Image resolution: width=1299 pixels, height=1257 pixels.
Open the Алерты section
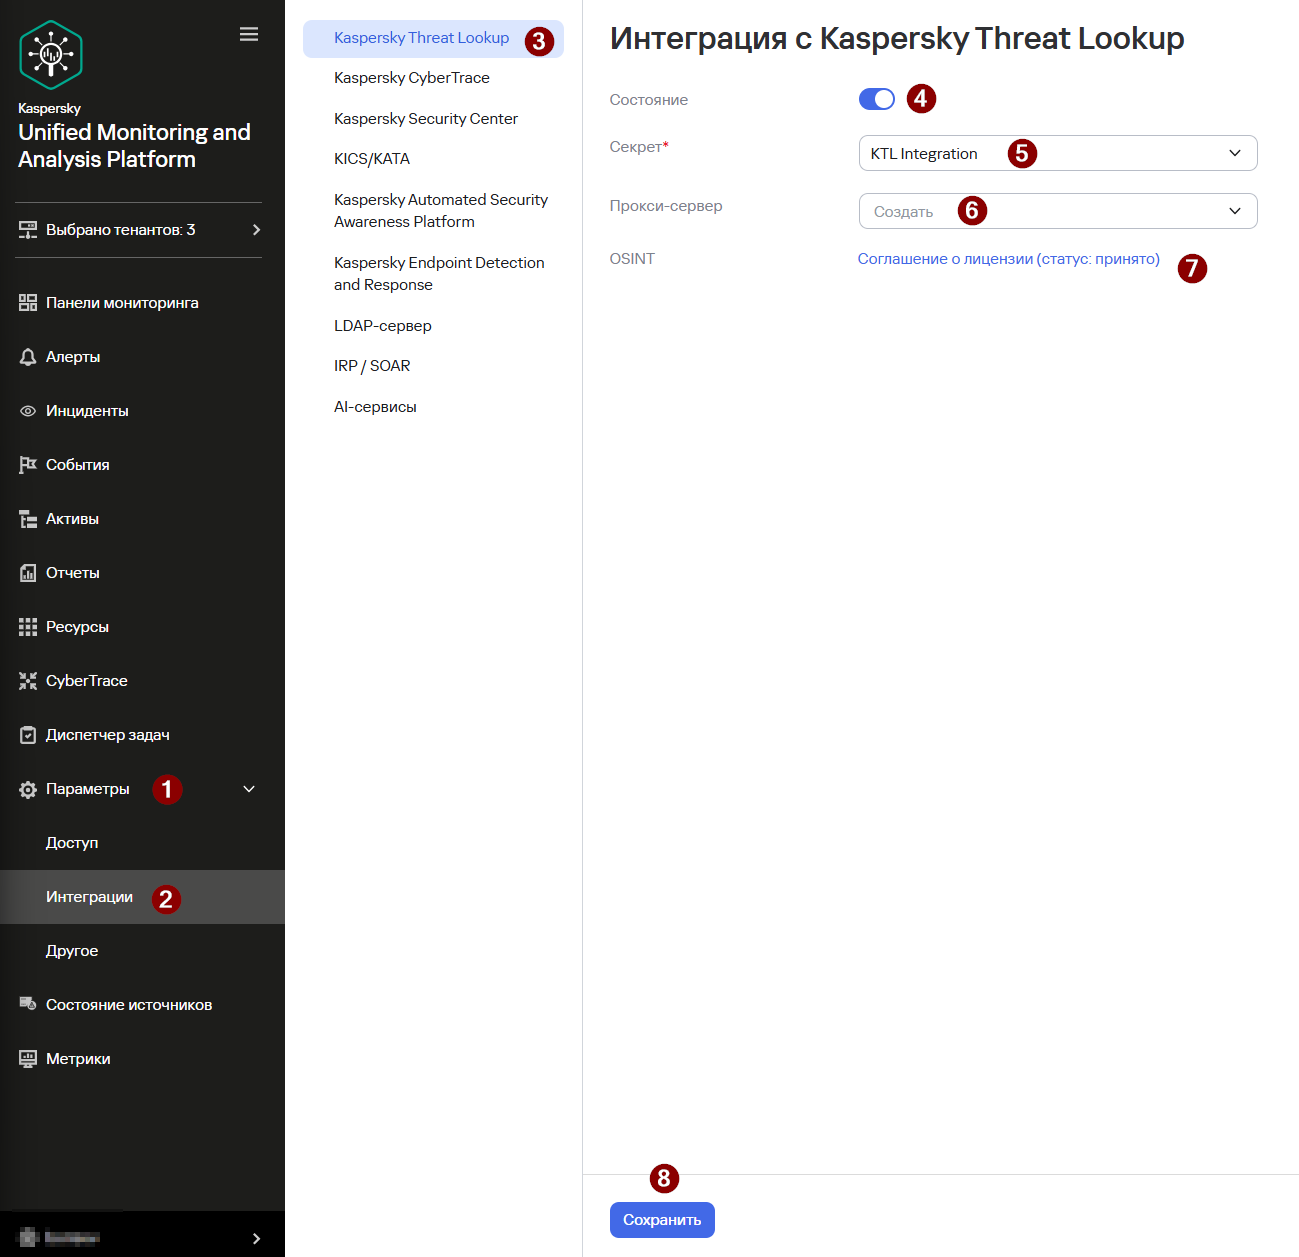pos(73,357)
